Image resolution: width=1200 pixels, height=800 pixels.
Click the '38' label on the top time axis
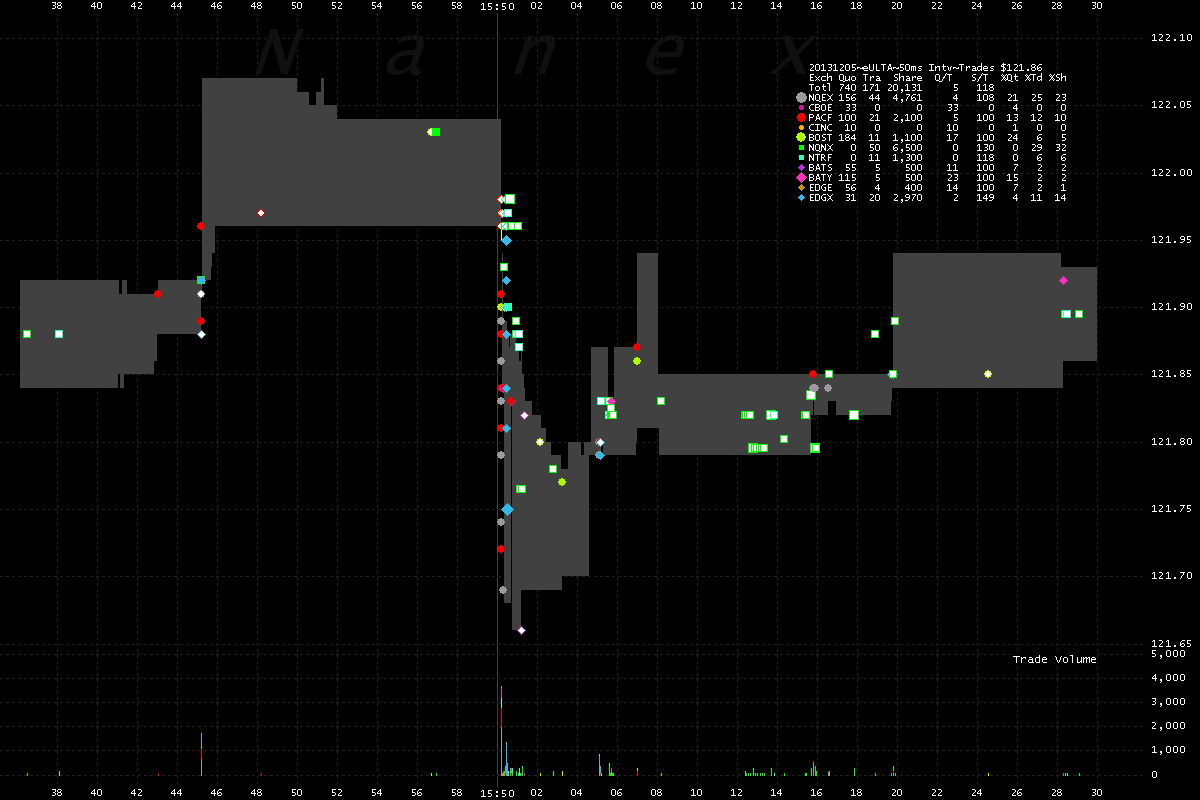point(56,6)
